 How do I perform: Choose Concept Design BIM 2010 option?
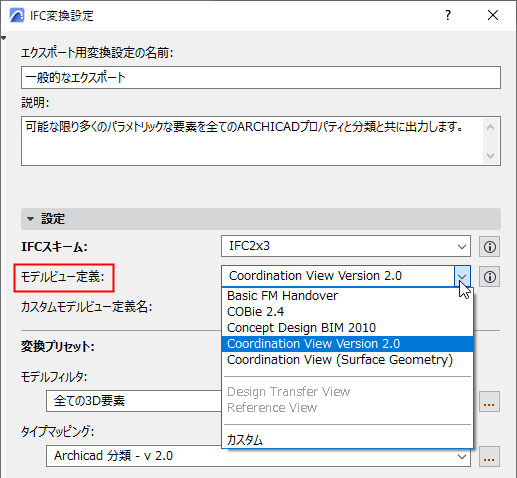point(347,328)
